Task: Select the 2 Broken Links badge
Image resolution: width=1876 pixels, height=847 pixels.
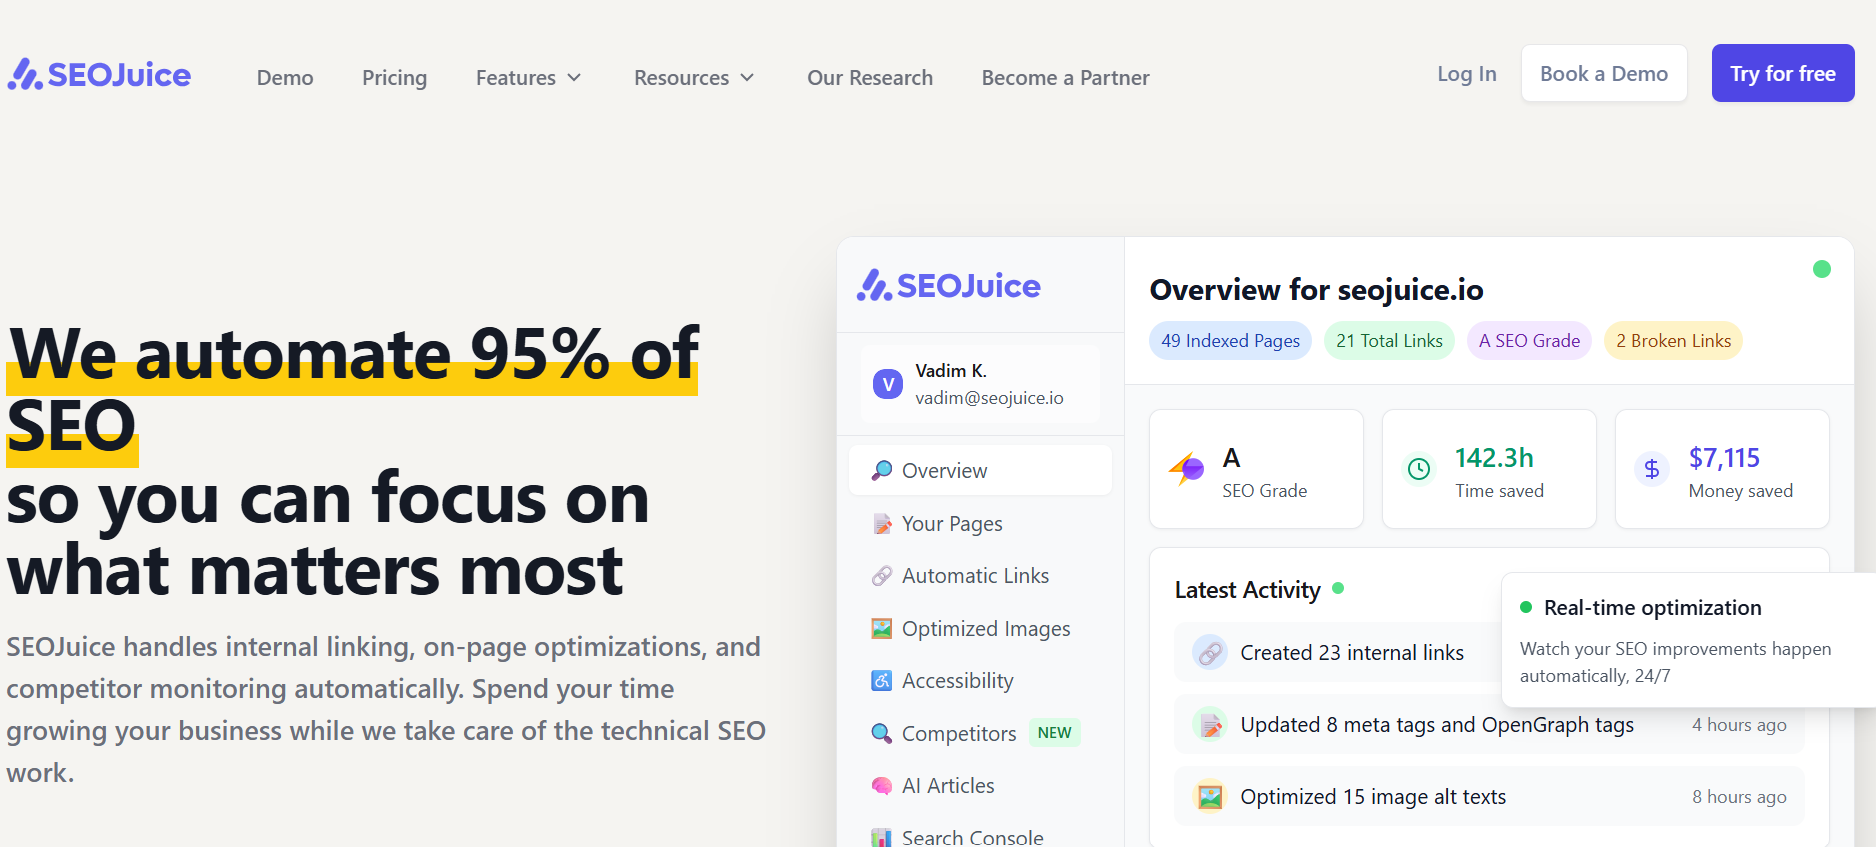Action: coord(1672,341)
